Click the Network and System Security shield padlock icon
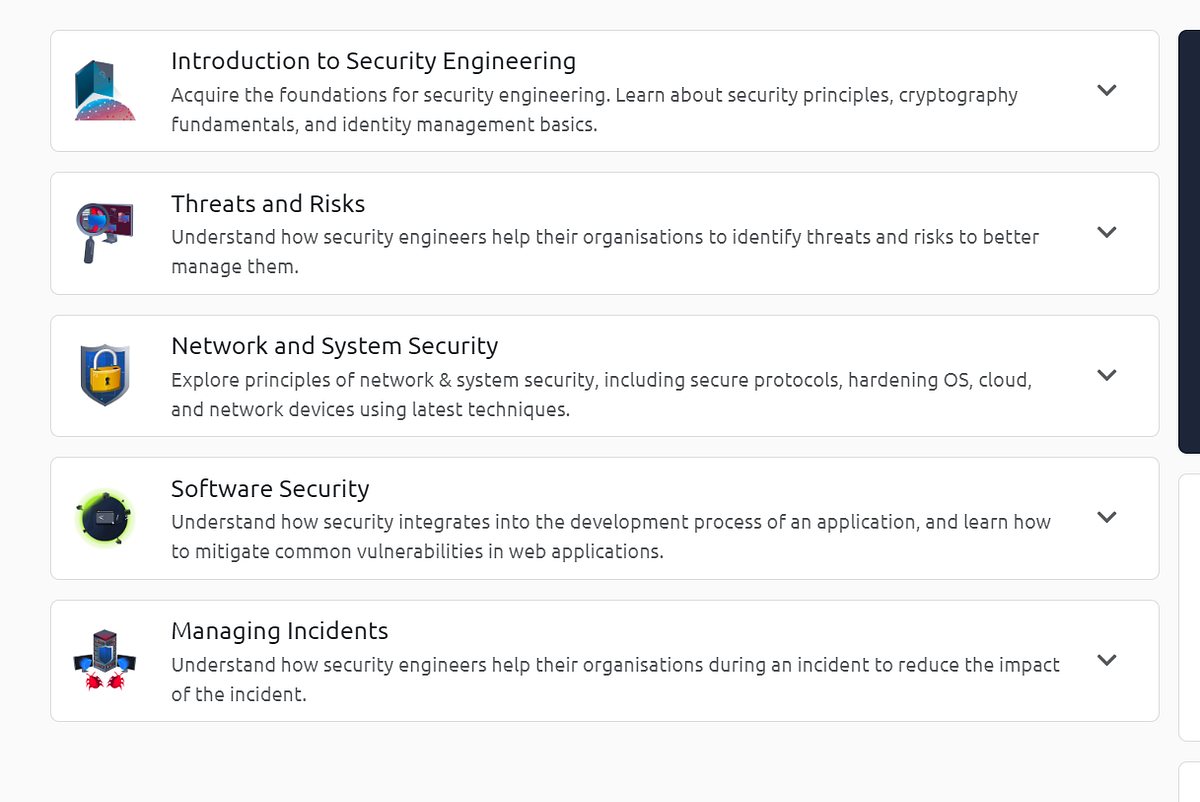 click(x=104, y=376)
